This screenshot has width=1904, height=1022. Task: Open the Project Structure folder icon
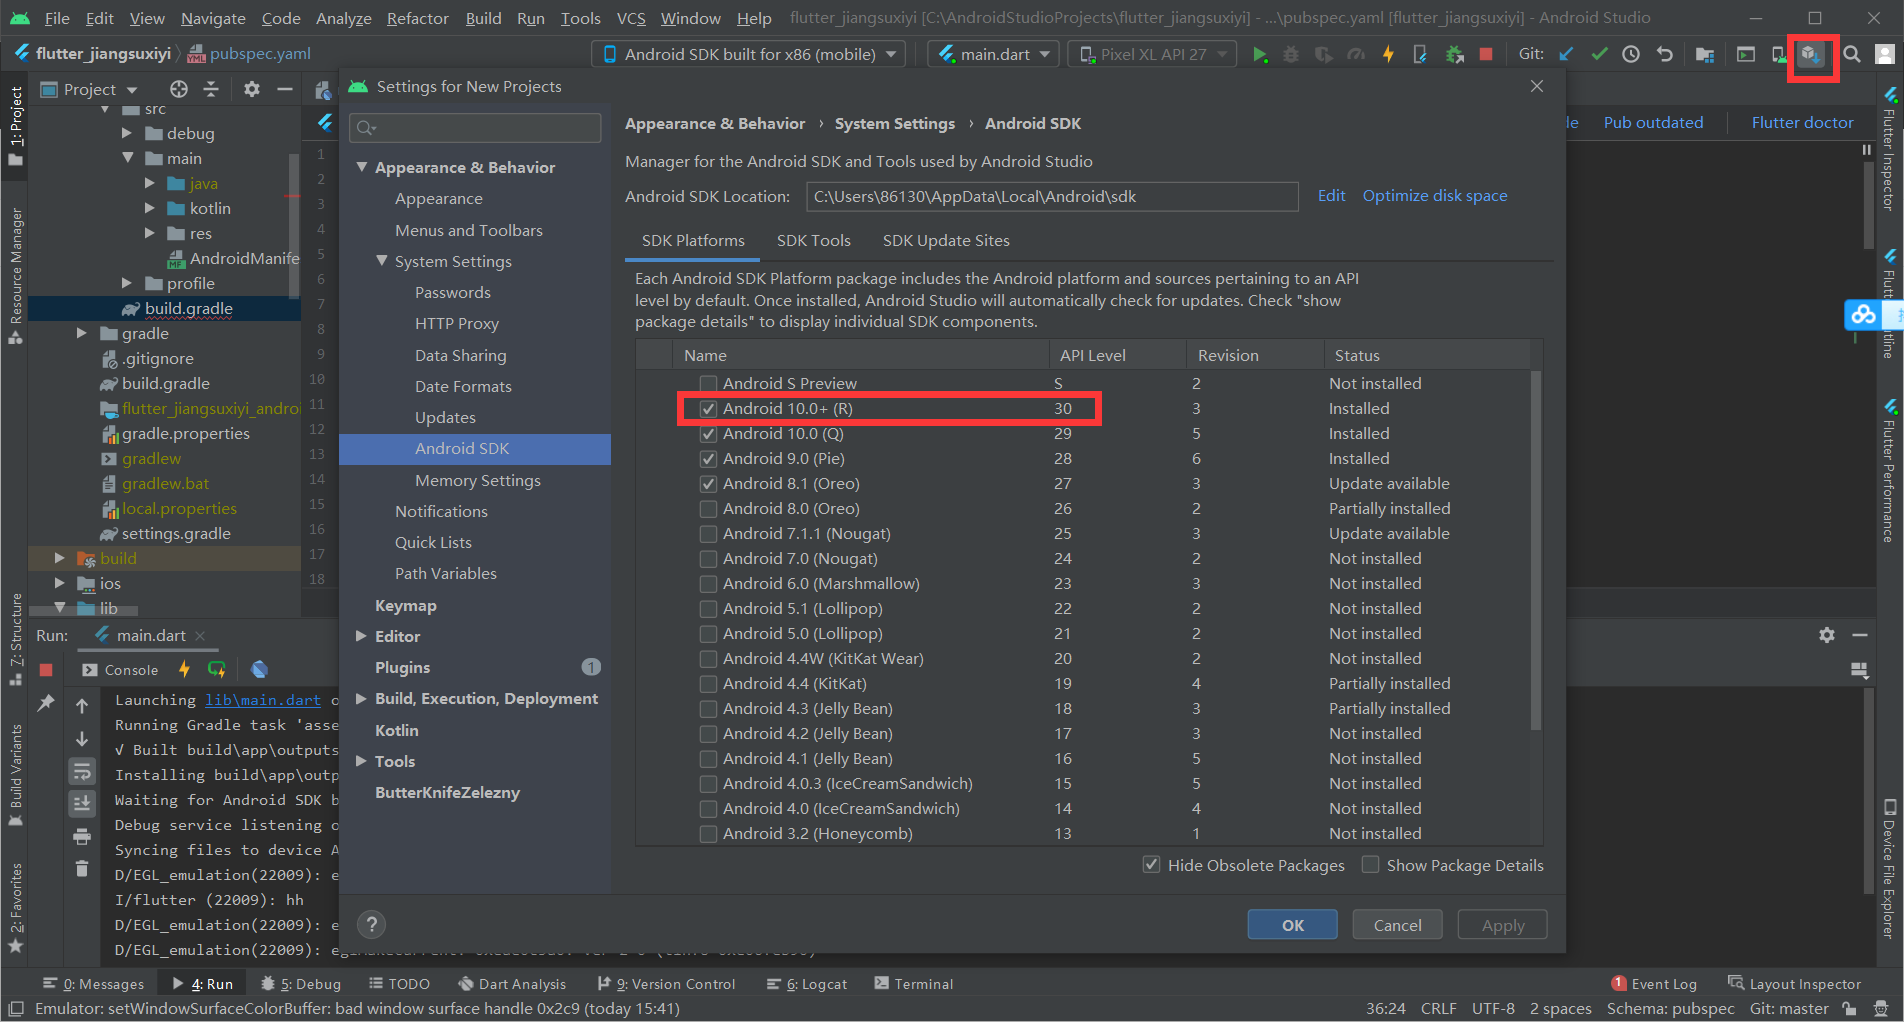(1705, 54)
